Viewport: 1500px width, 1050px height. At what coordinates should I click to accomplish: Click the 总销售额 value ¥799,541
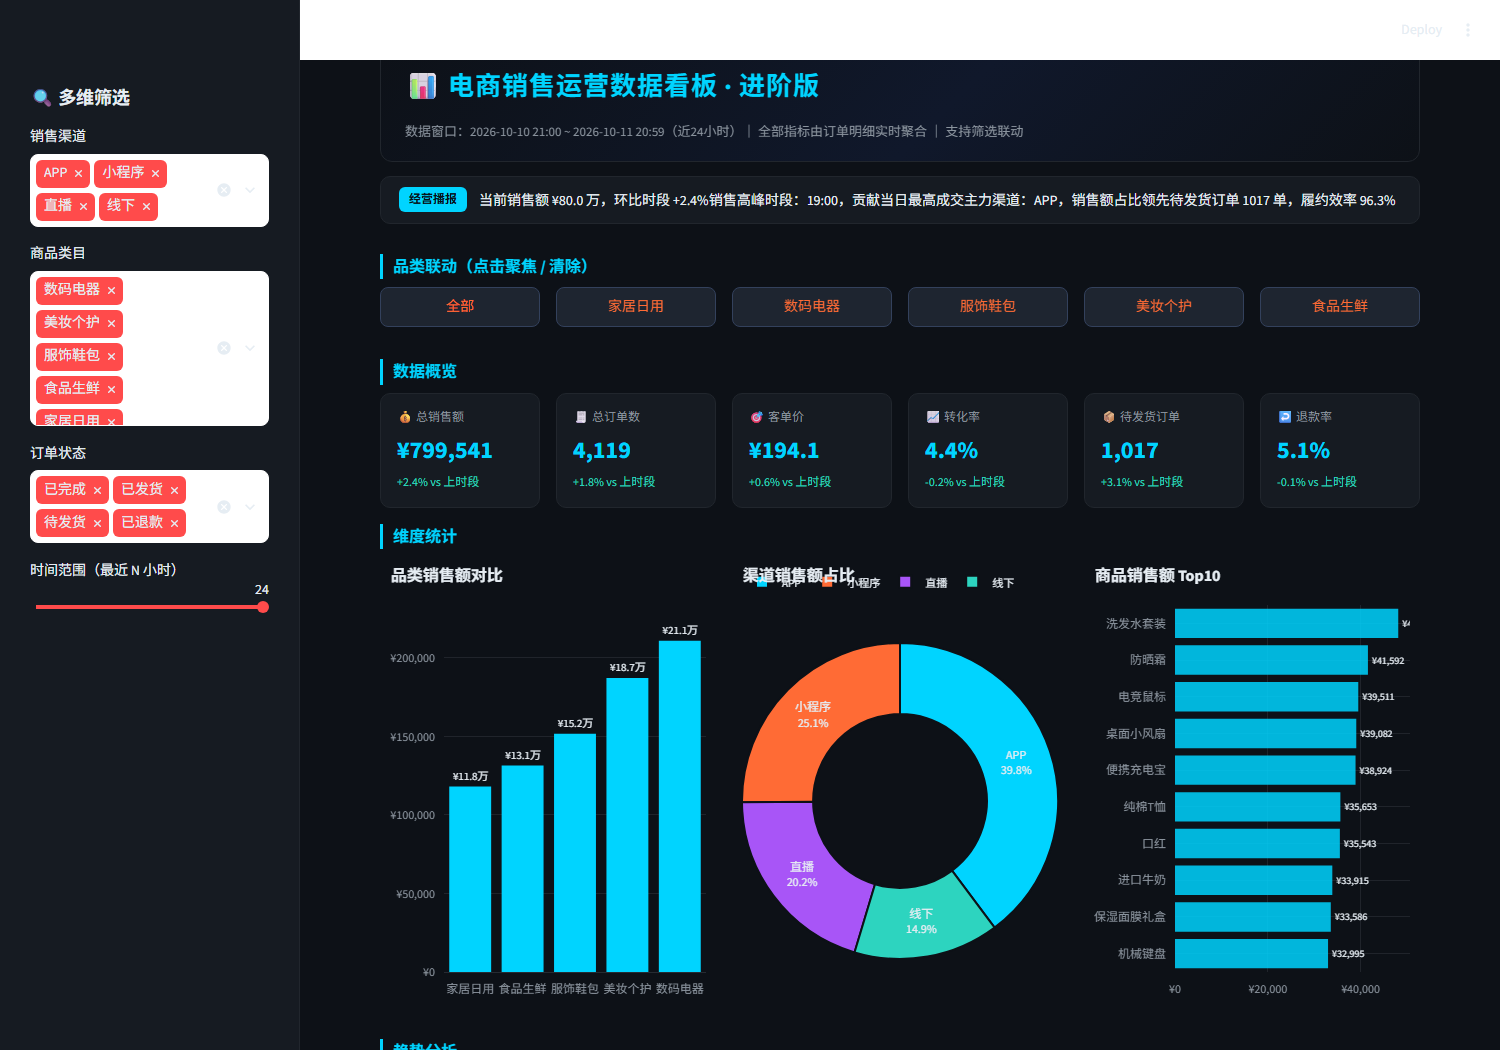click(445, 451)
